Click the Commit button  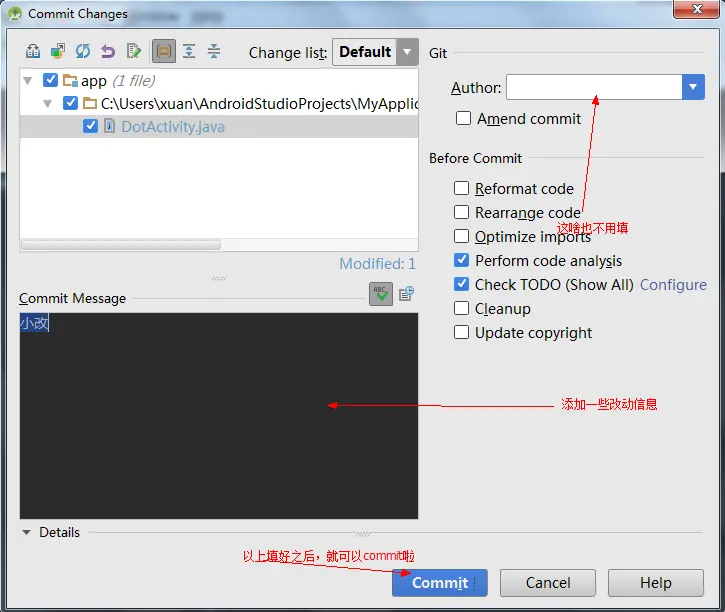440,583
